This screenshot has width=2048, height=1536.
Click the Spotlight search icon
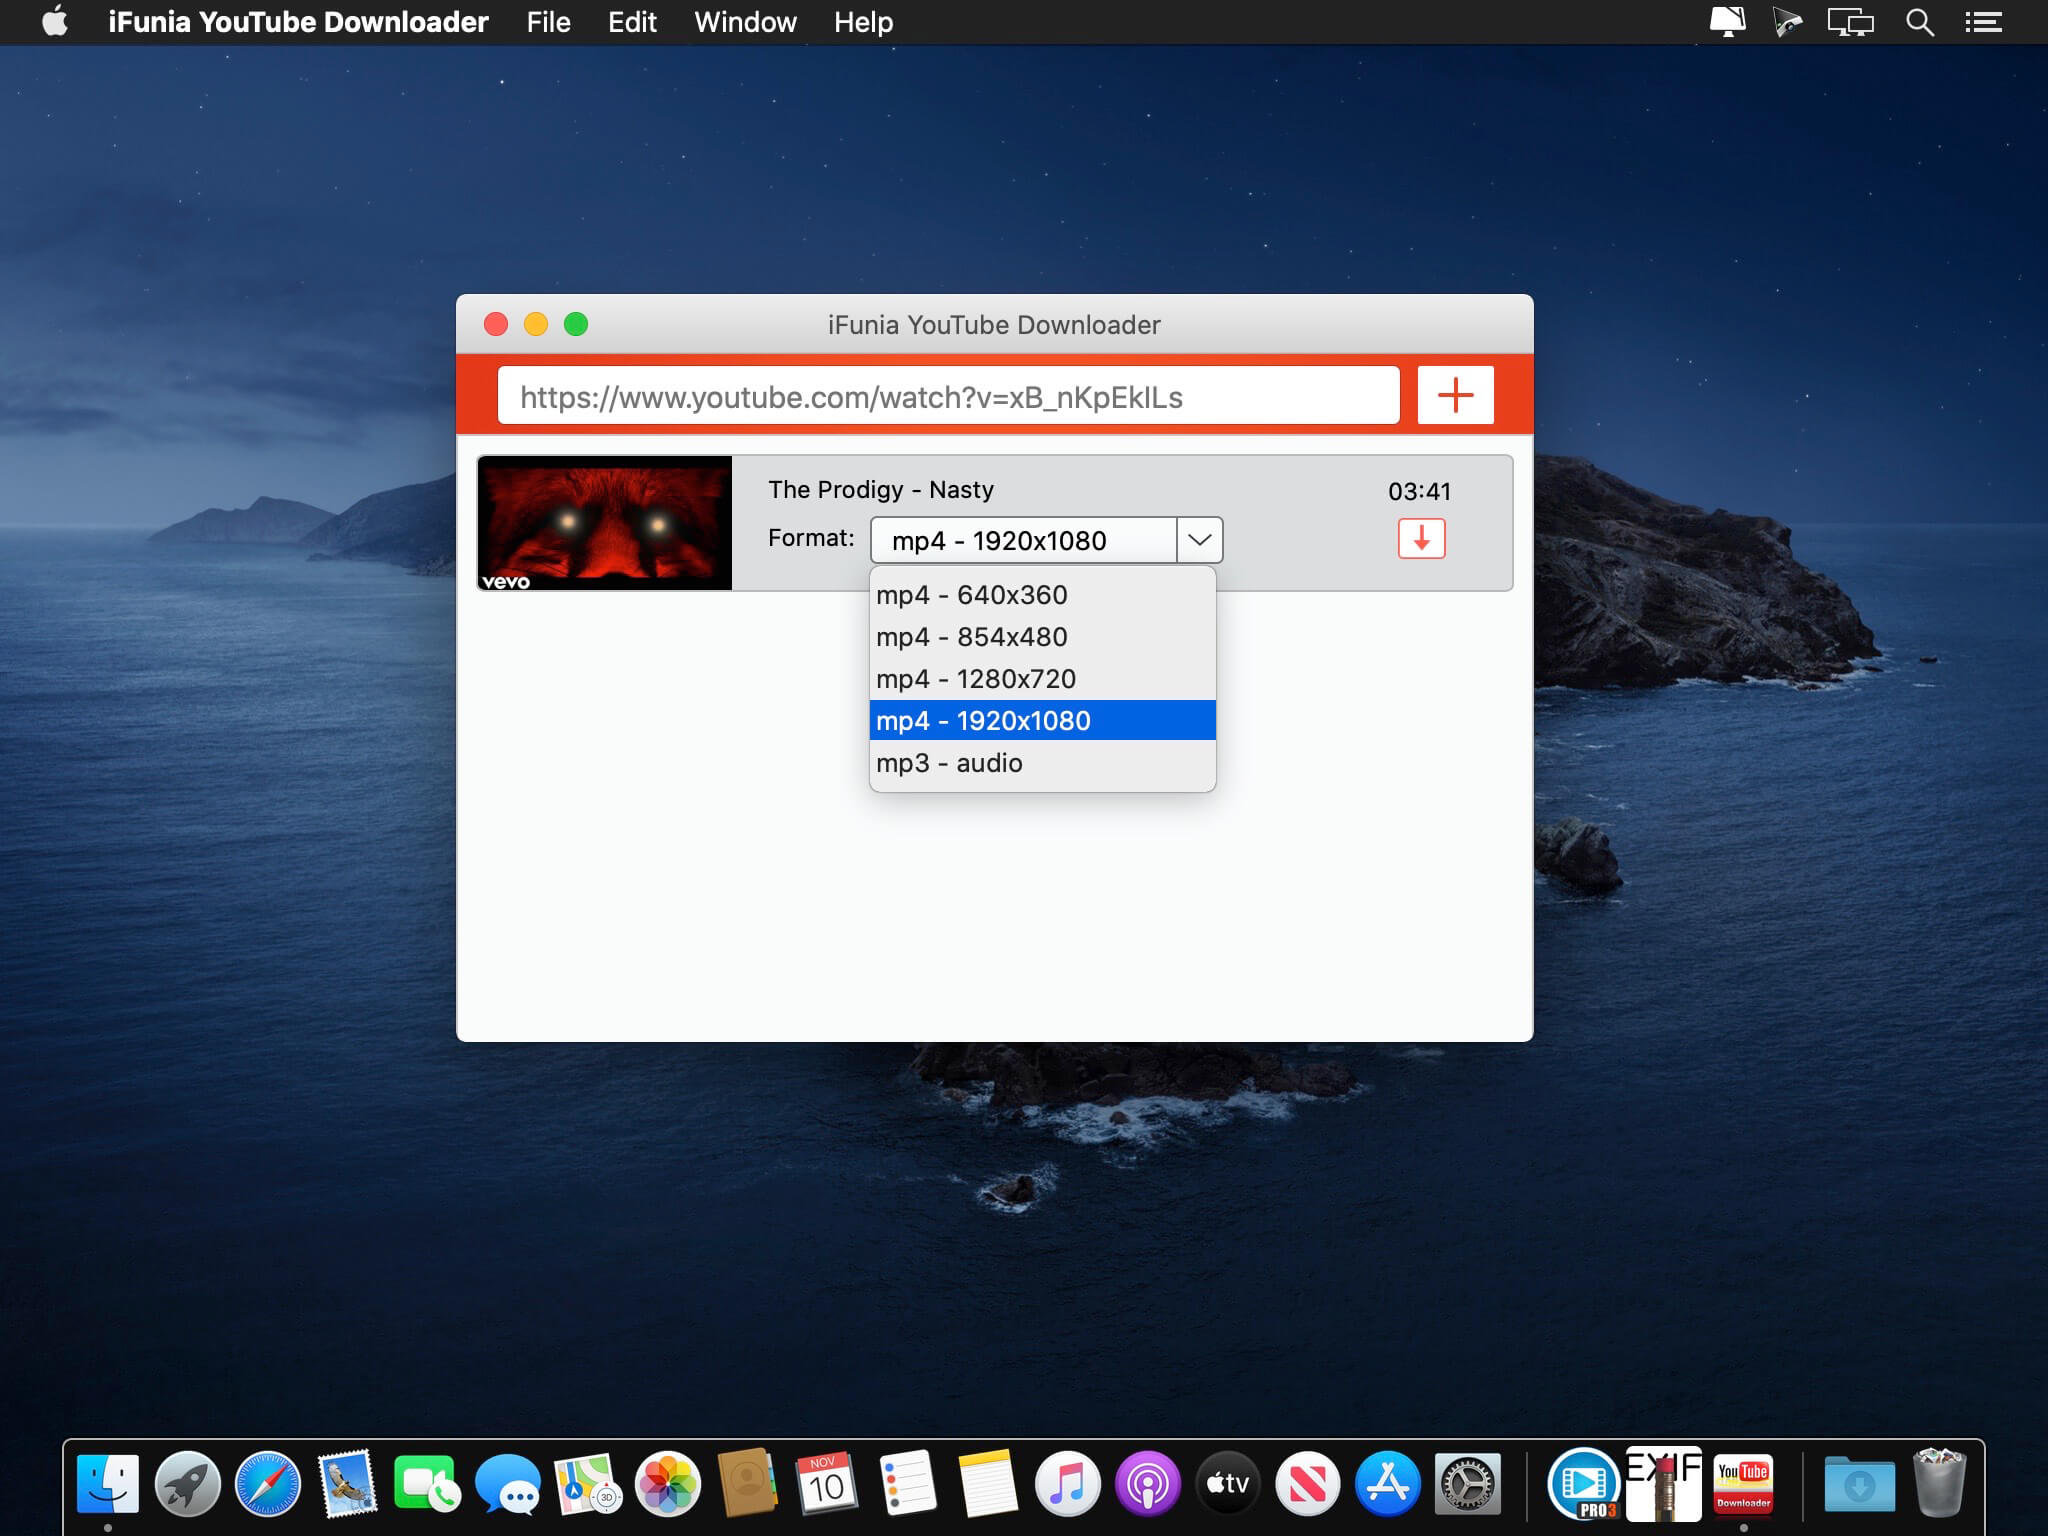point(1918,22)
